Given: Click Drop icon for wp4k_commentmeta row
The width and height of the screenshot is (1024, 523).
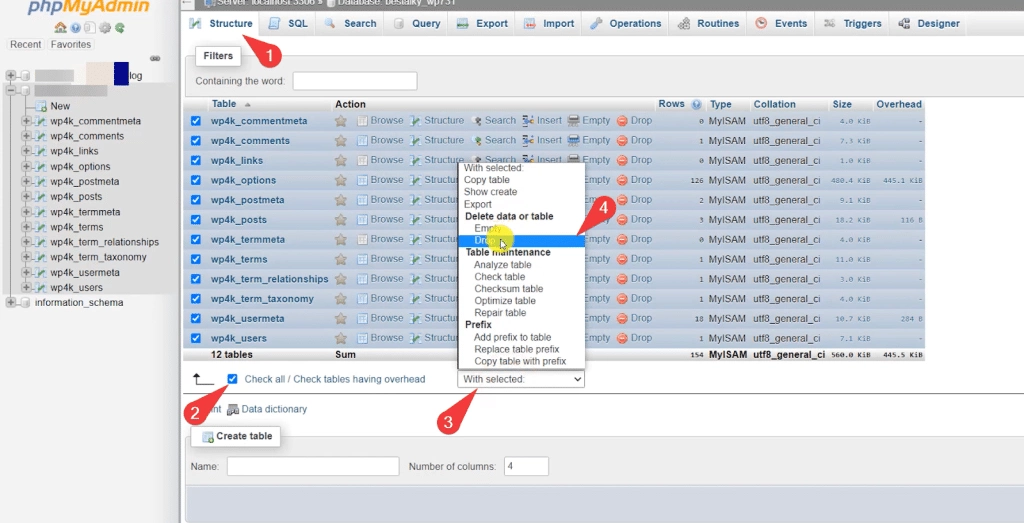Looking at the screenshot, I should (x=622, y=121).
